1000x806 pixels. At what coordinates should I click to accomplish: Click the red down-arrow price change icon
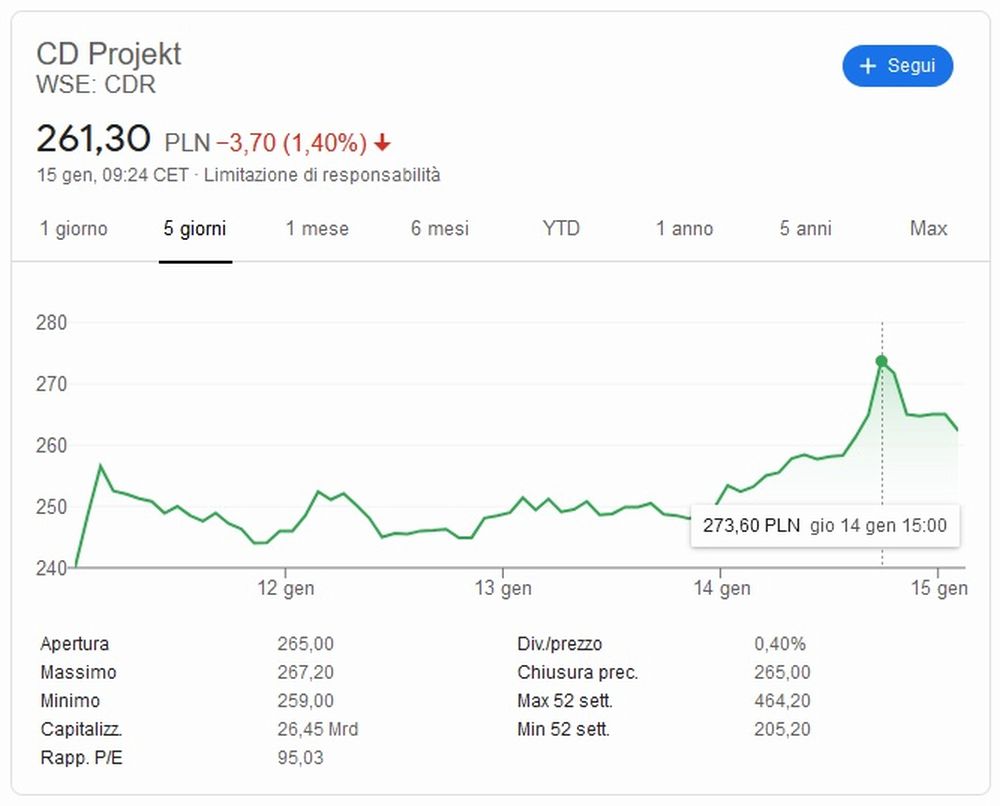[x=382, y=144]
